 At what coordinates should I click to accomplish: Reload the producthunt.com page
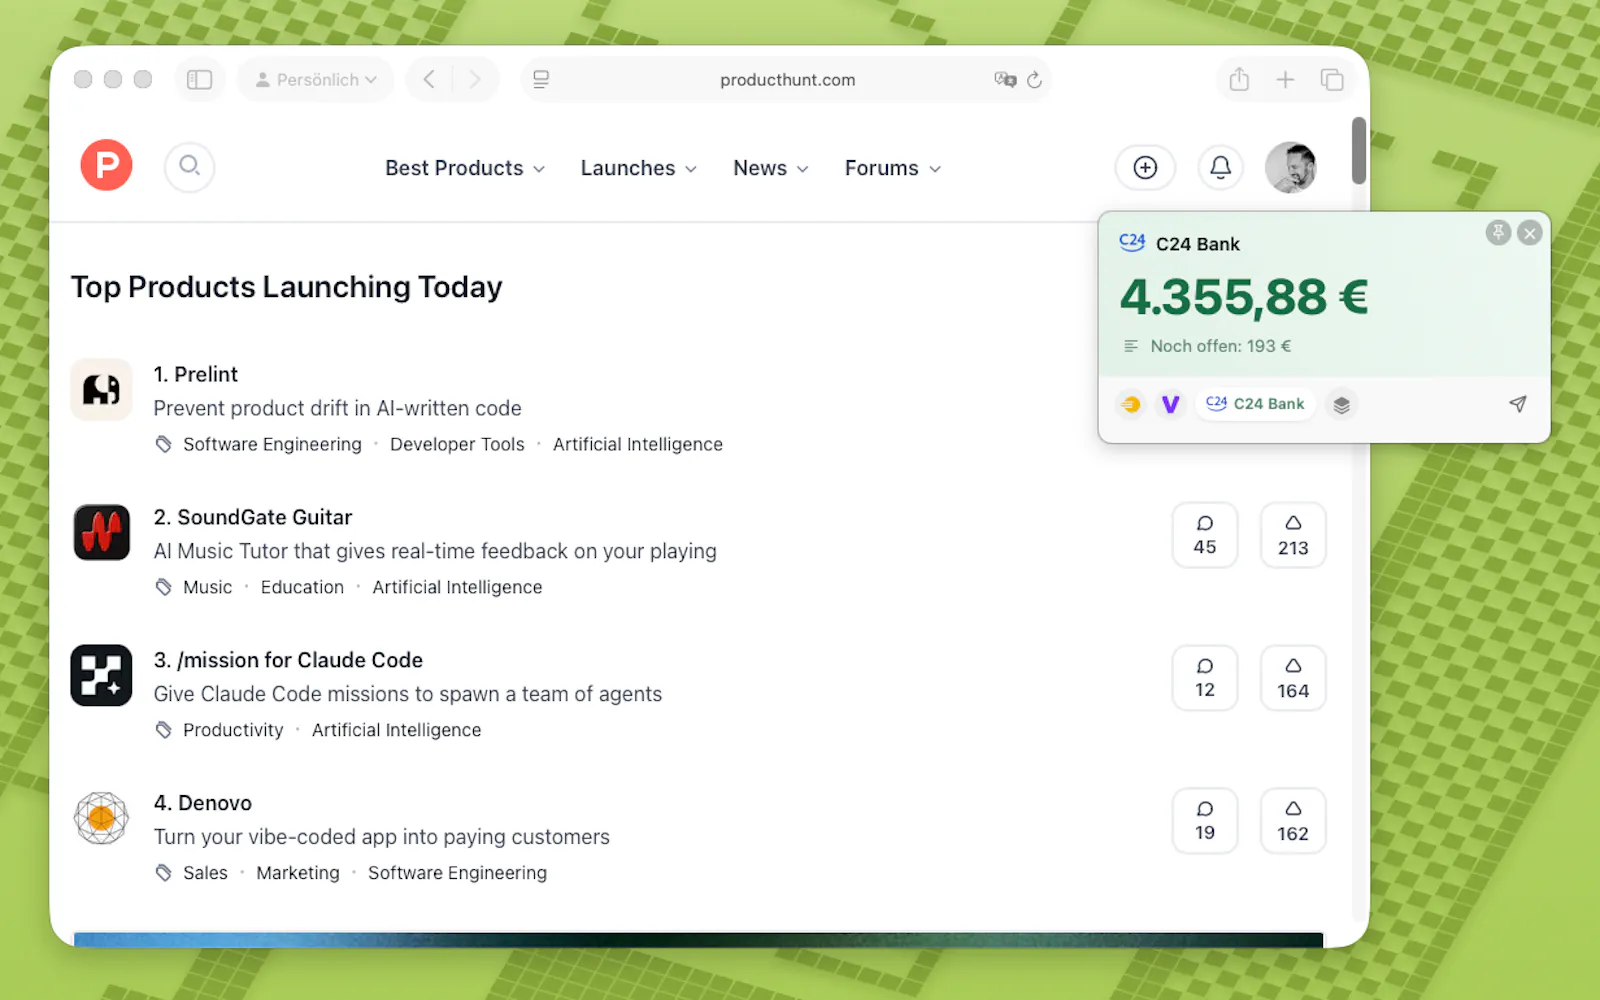1035,79
